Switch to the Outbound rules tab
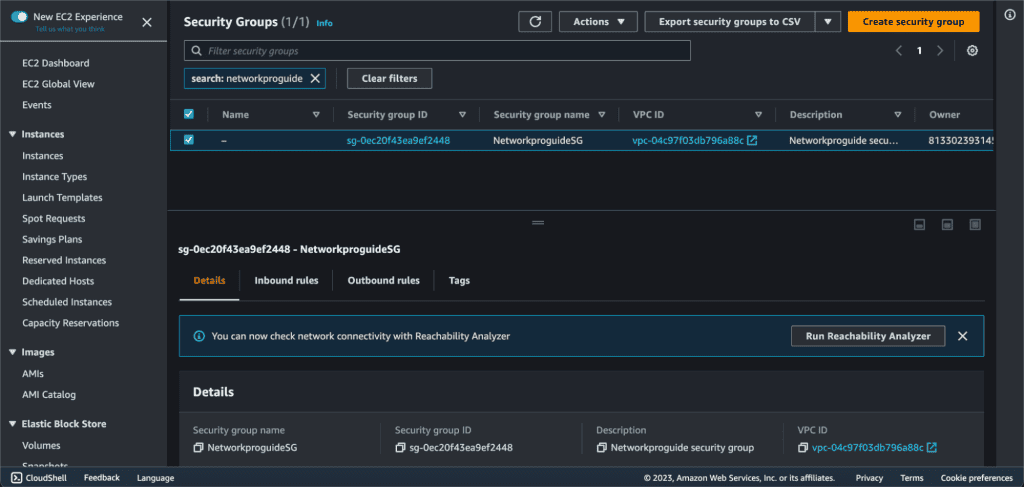 383,281
